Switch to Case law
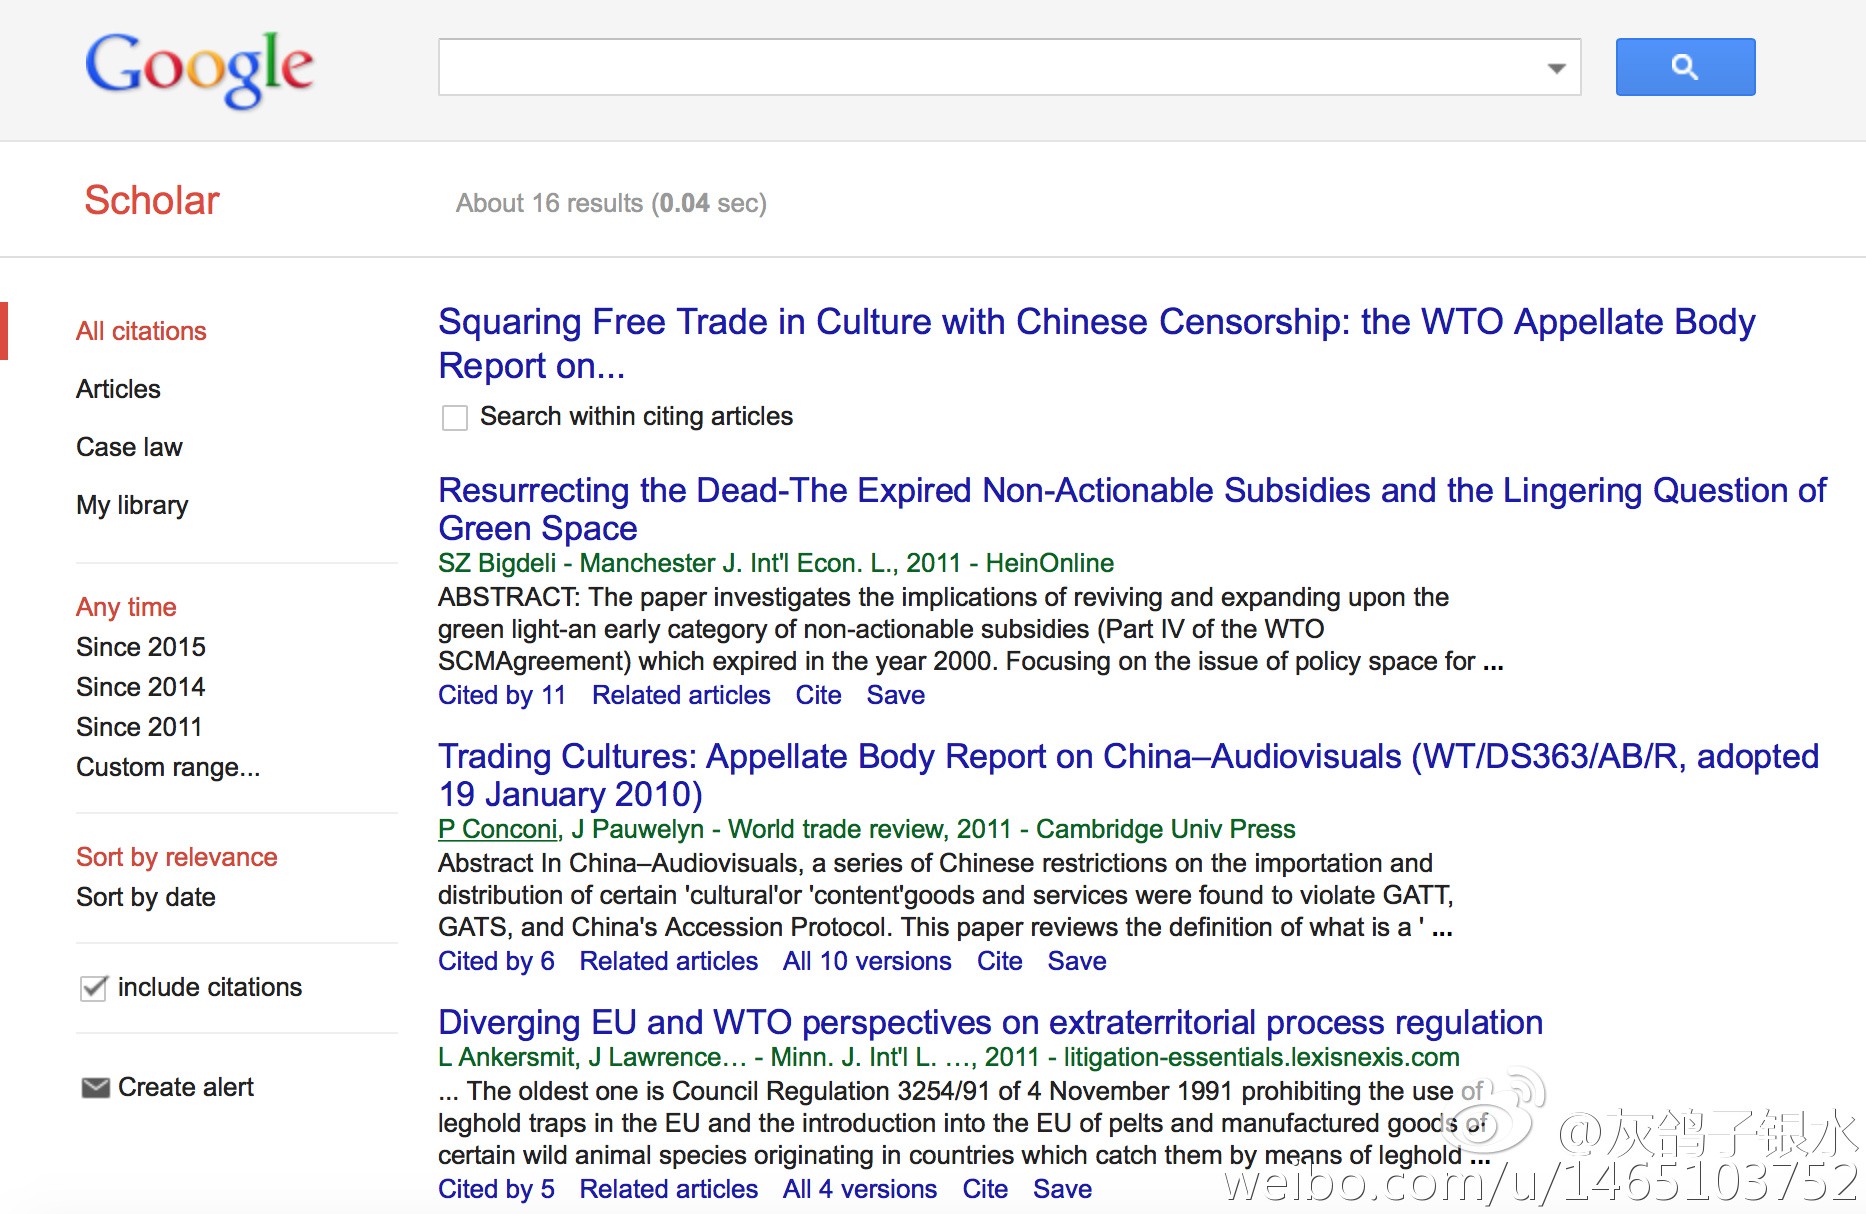The height and width of the screenshot is (1214, 1866). [129, 447]
